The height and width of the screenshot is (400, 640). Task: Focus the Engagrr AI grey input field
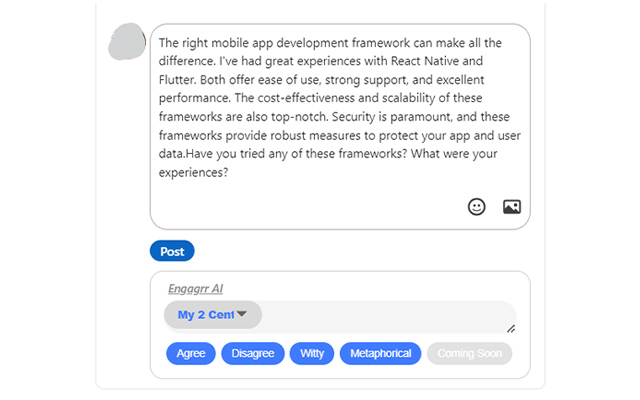point(388,315)
